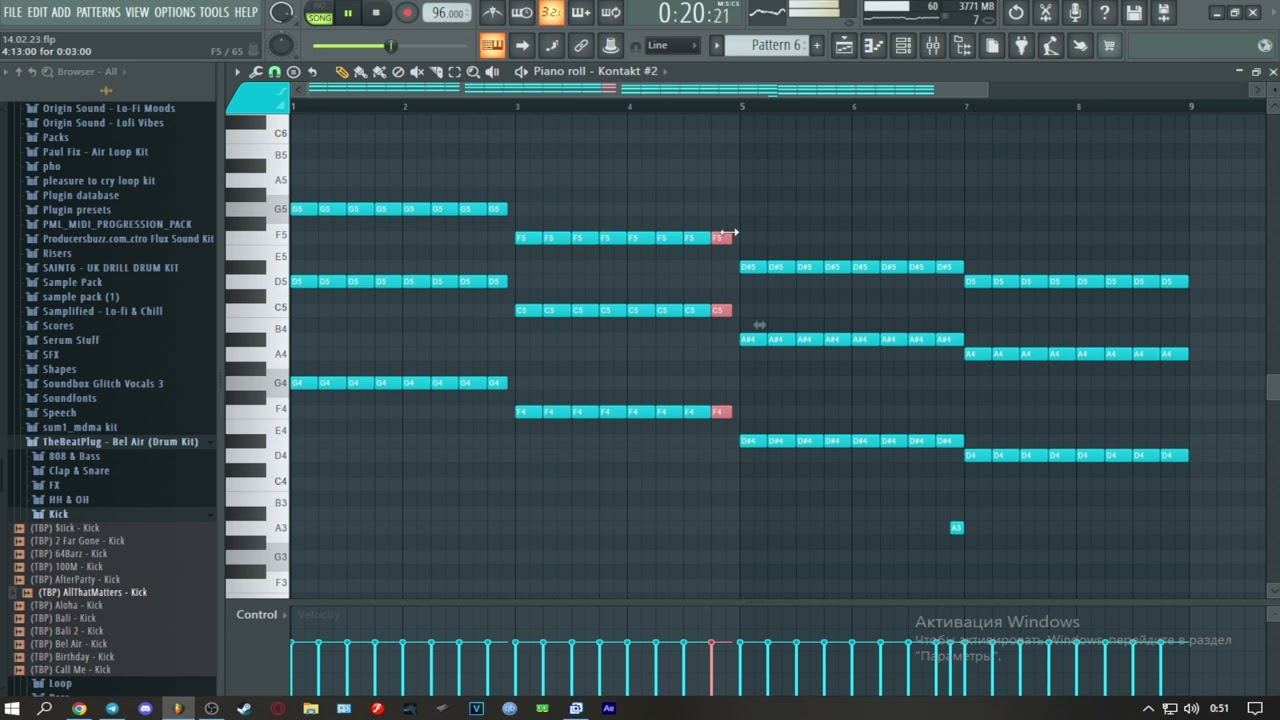
Task: Open pattern options arrow left of Pattern 6
Action: (x=716, y=45)
